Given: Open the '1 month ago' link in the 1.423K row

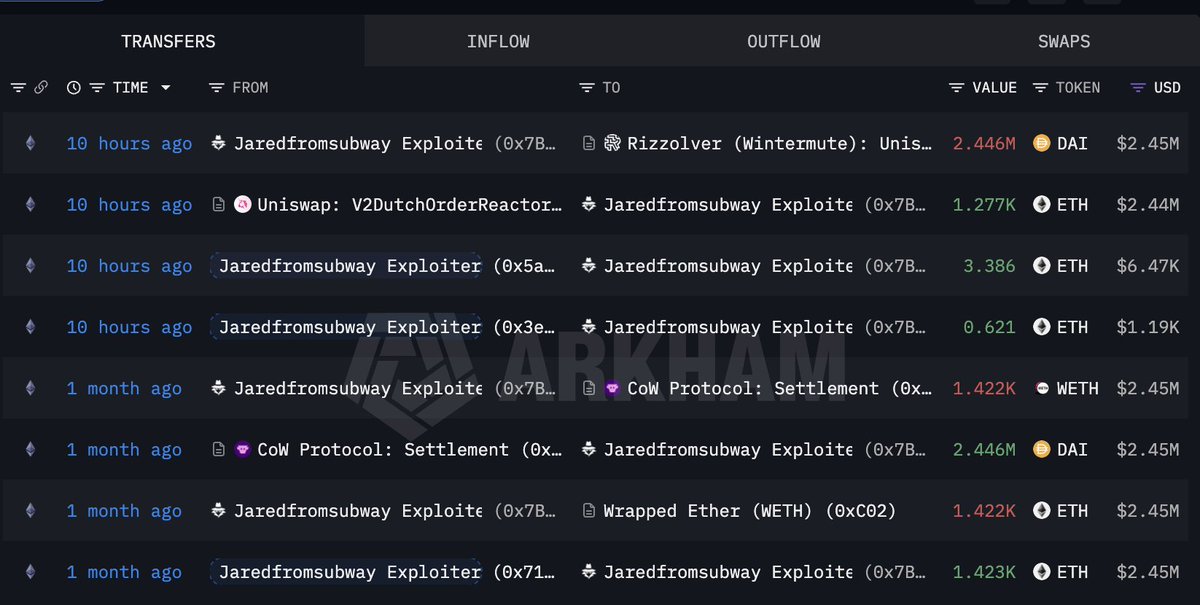Looking at the screenshot, I should [124, 572].
